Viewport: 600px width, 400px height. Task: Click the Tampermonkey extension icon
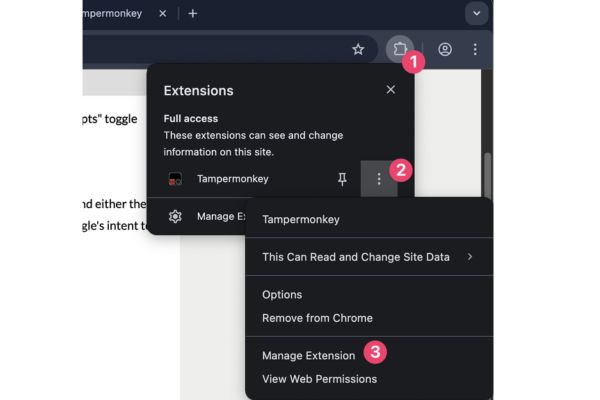[x=175, y=179]
